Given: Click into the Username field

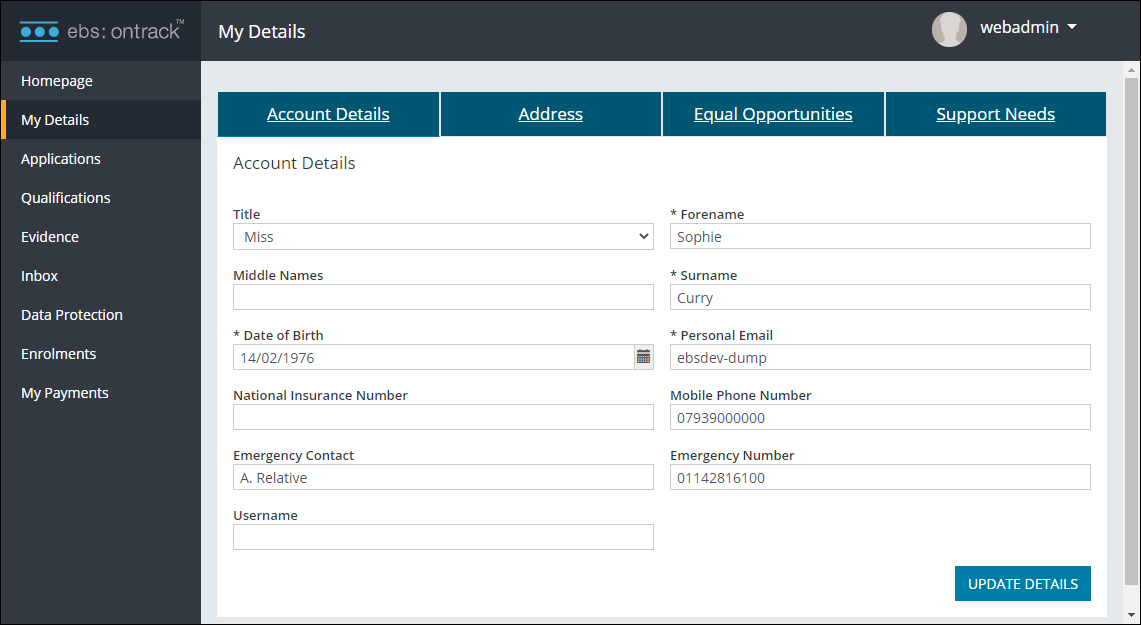Looking at the screenshot, I should (x=443, y=537).
